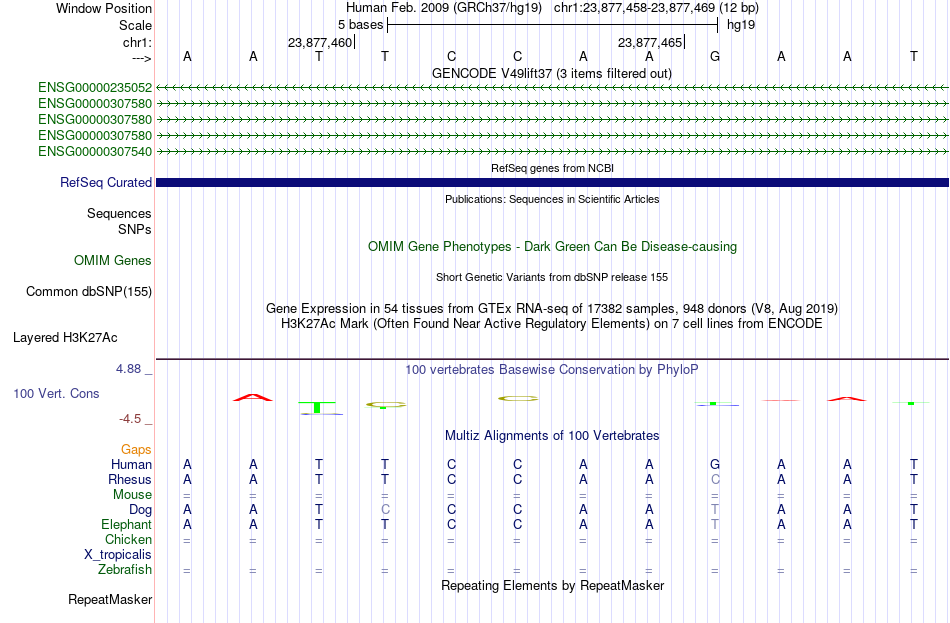This screenshot has height=623, width=950.
Task: Click the X_tropicalis species row label
Action: pyautogui.click(x=118, y=555)
